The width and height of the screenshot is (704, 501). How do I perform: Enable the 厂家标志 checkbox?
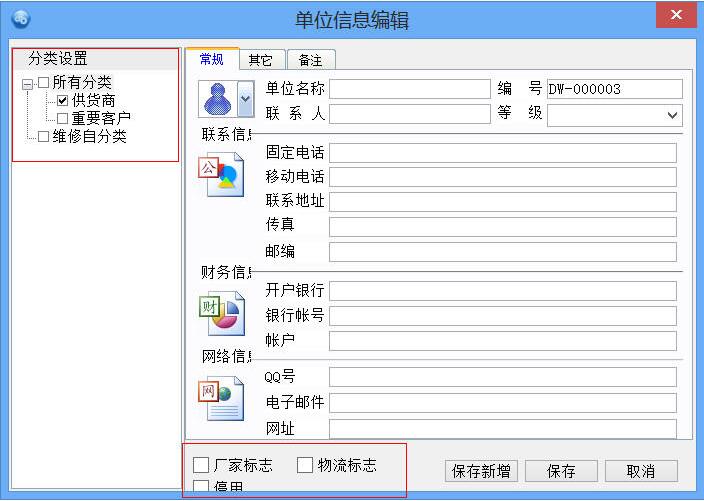tap(201, 465)
